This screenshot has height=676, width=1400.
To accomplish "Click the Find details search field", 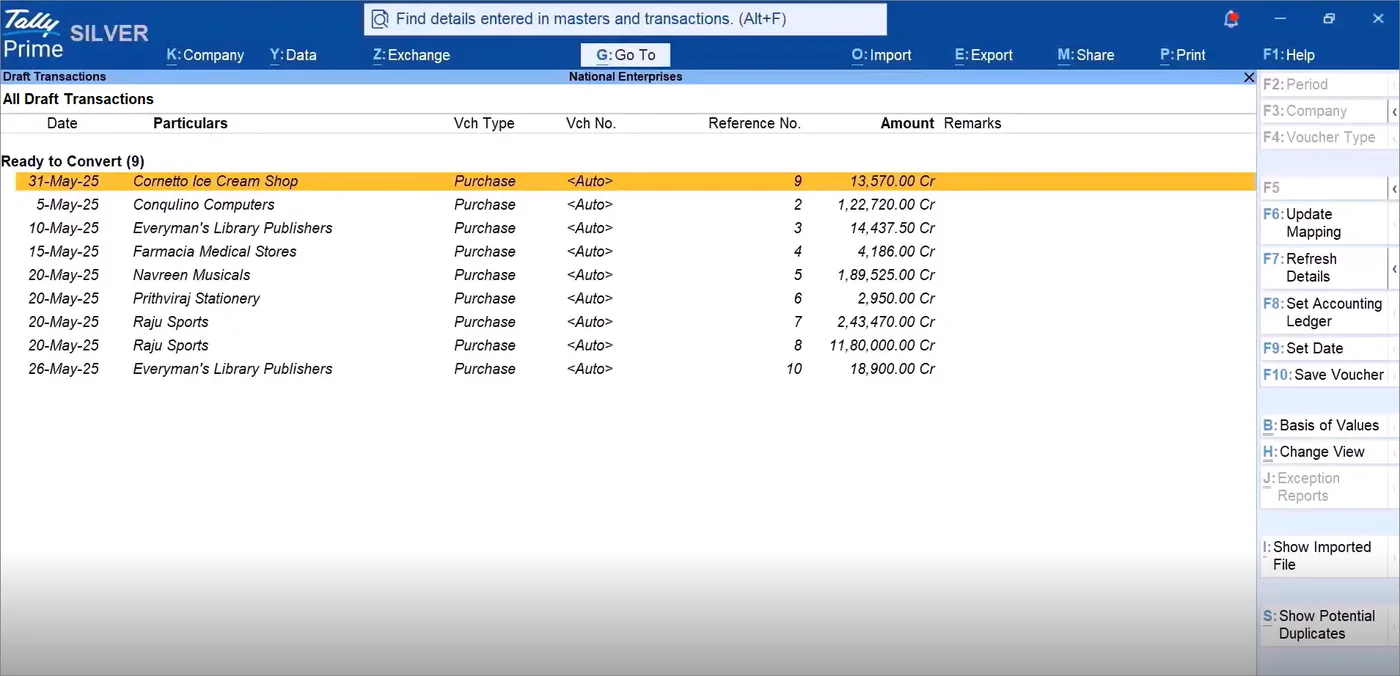I will (625, 19).
